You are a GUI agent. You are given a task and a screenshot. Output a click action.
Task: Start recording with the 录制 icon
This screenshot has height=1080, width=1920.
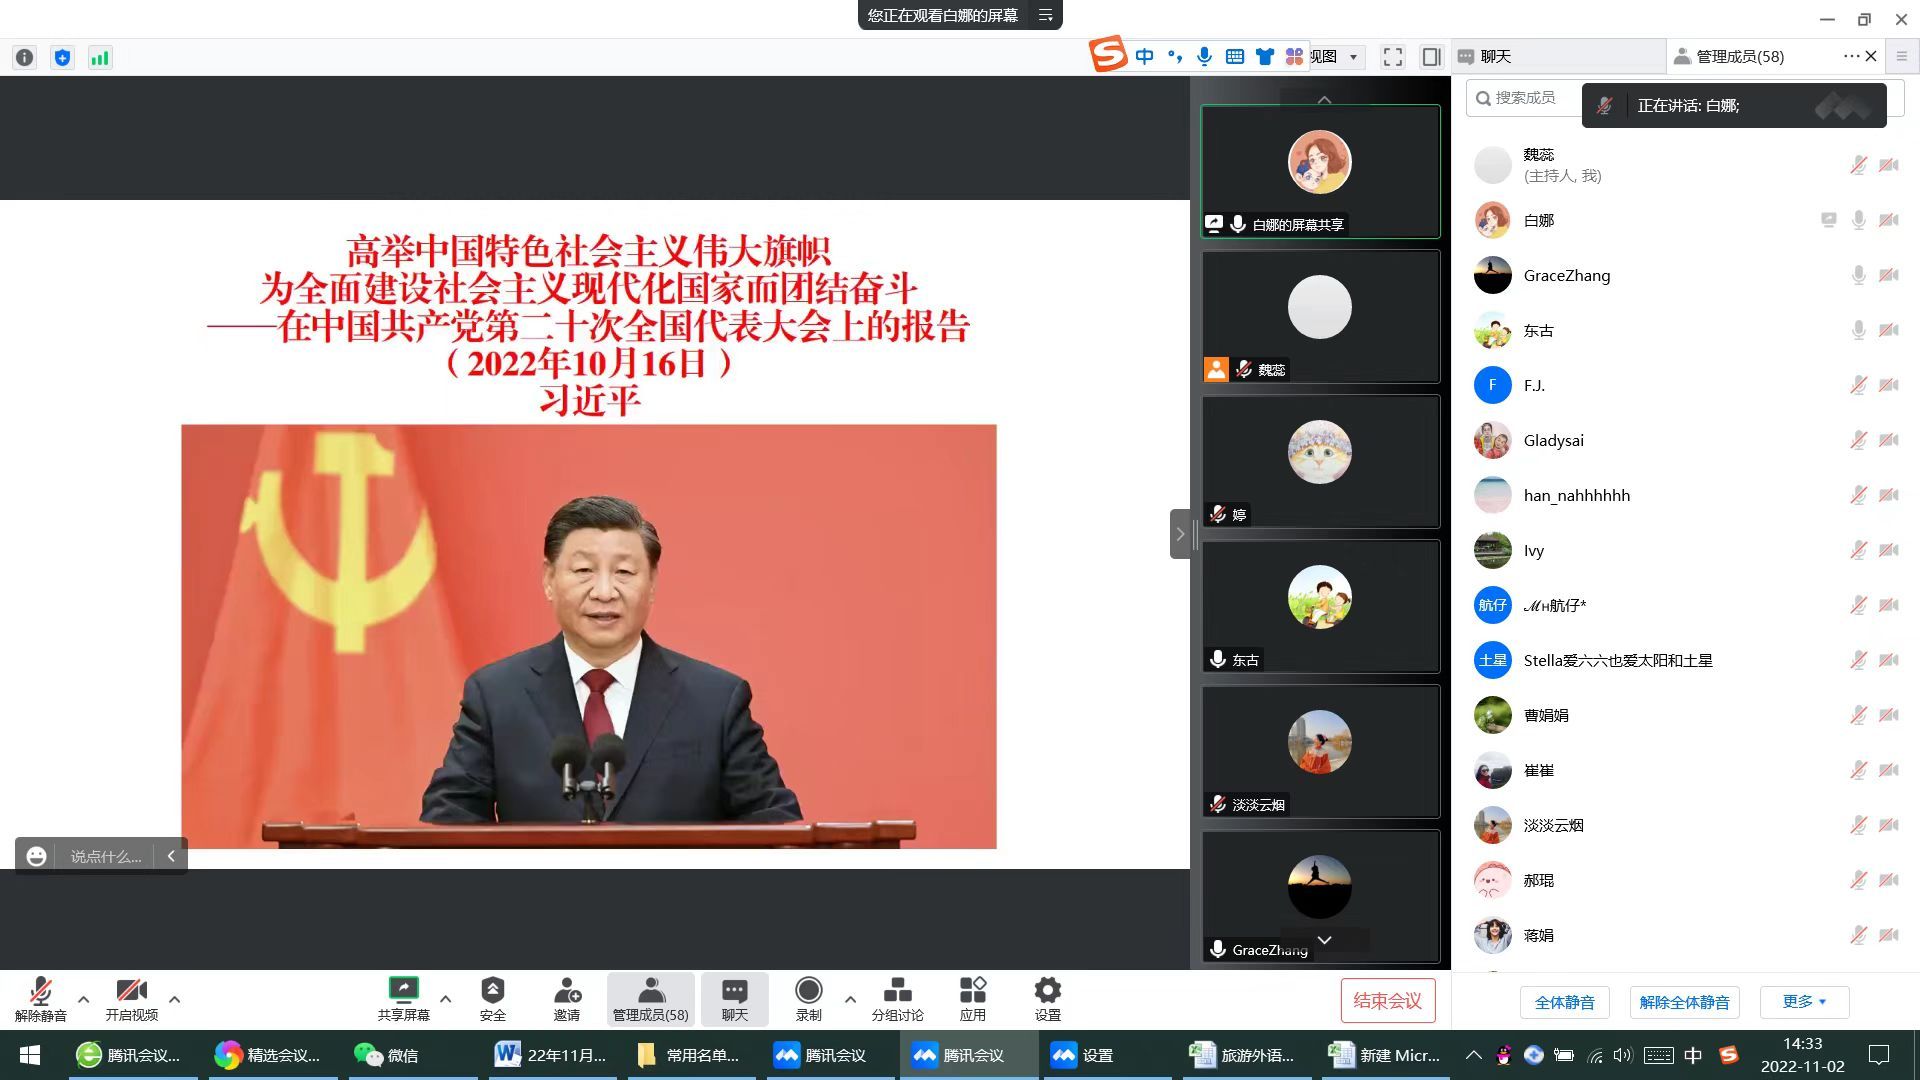point(808,991)
